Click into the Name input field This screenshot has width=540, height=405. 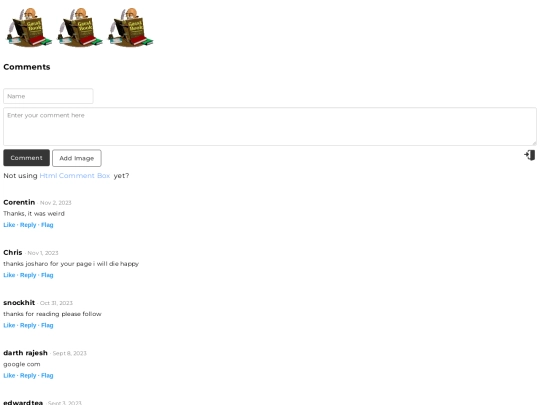click(48, 96)
